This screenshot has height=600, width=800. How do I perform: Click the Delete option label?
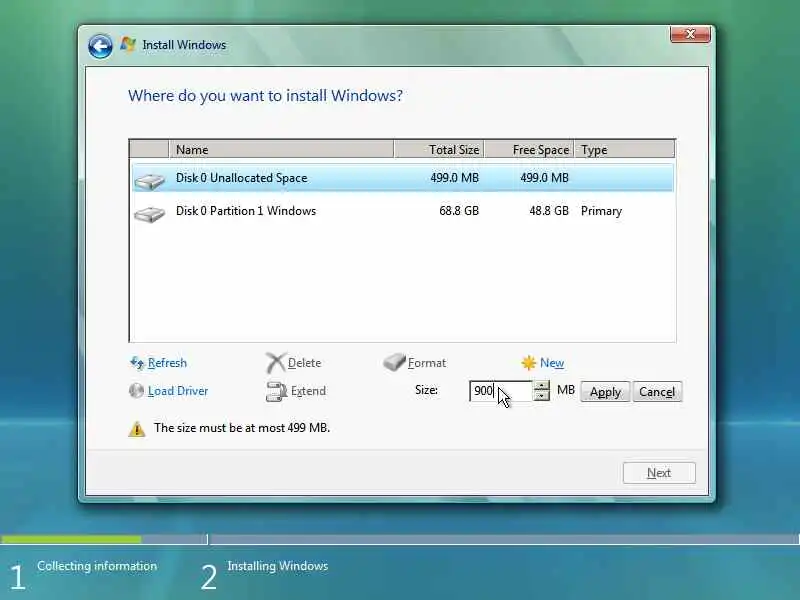[304, 363]
